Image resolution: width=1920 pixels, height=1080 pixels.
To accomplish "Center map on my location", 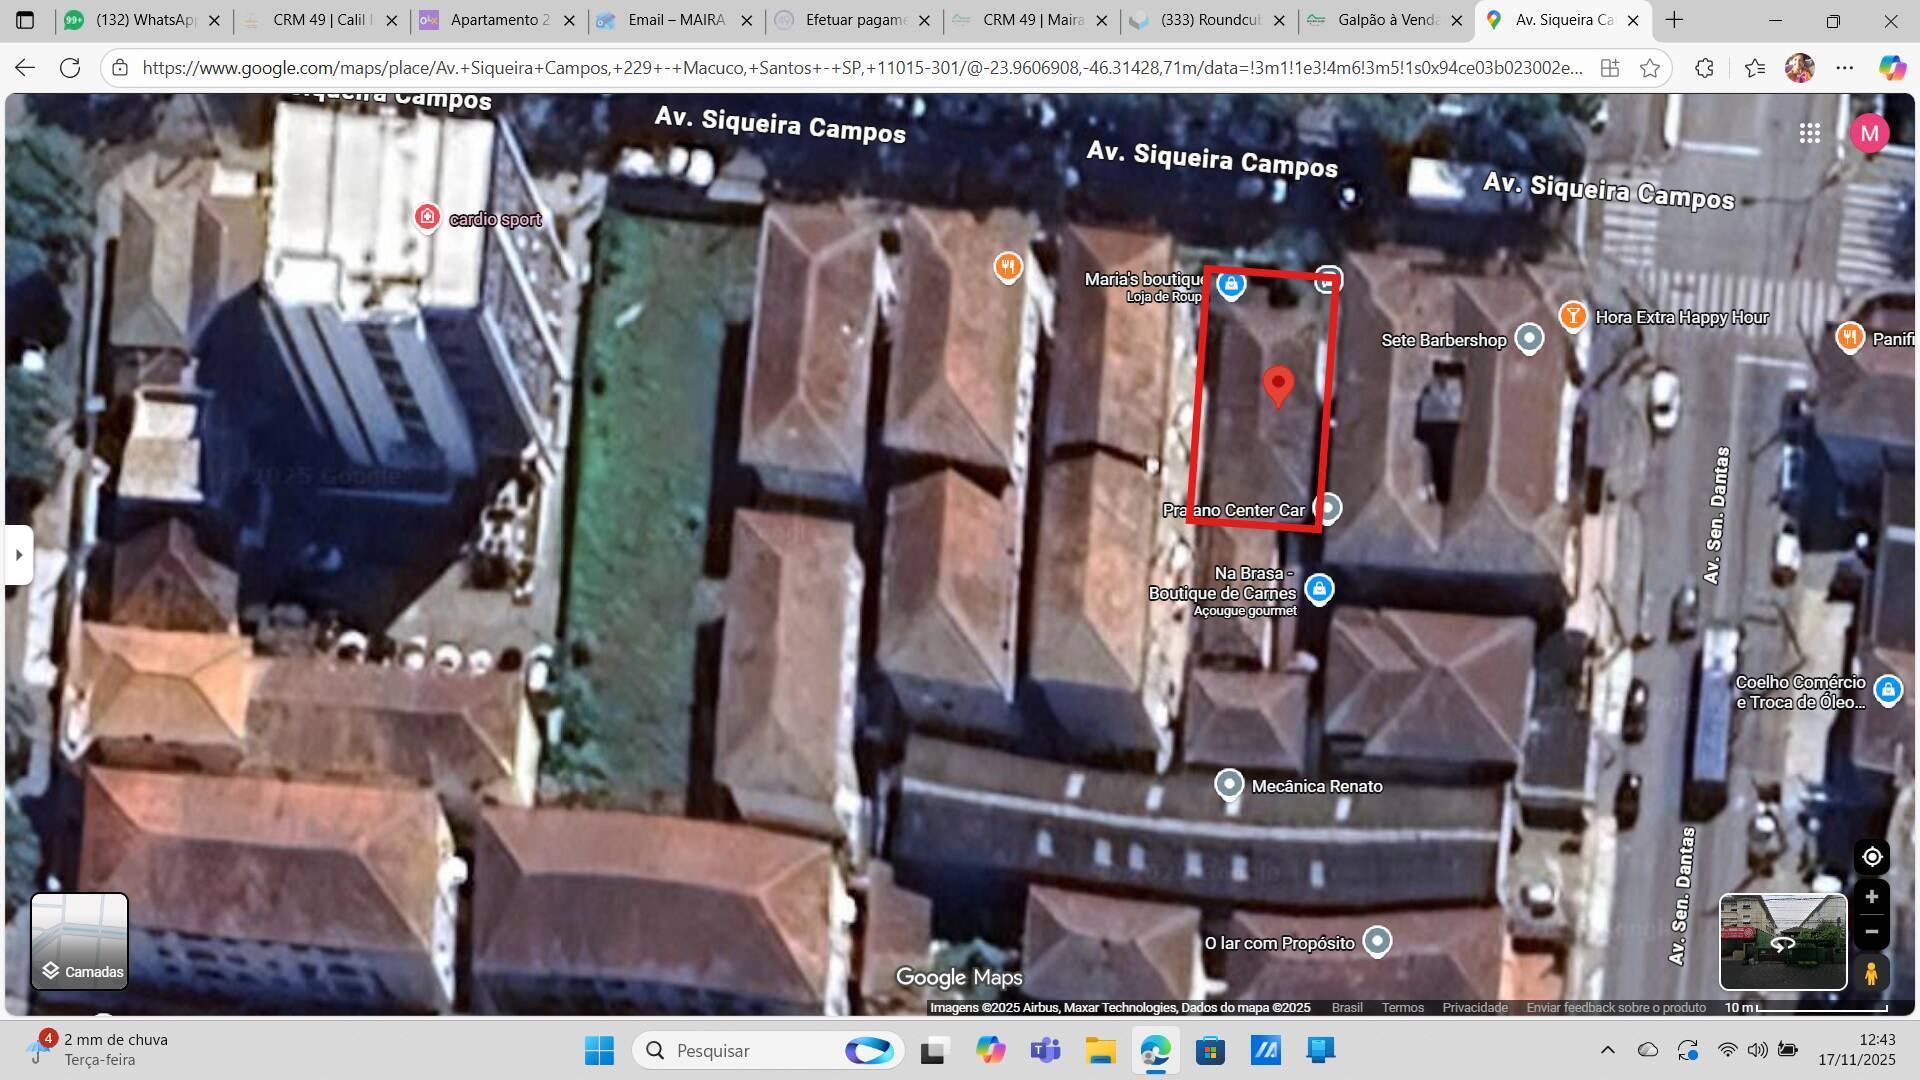I will [1872, 857].
